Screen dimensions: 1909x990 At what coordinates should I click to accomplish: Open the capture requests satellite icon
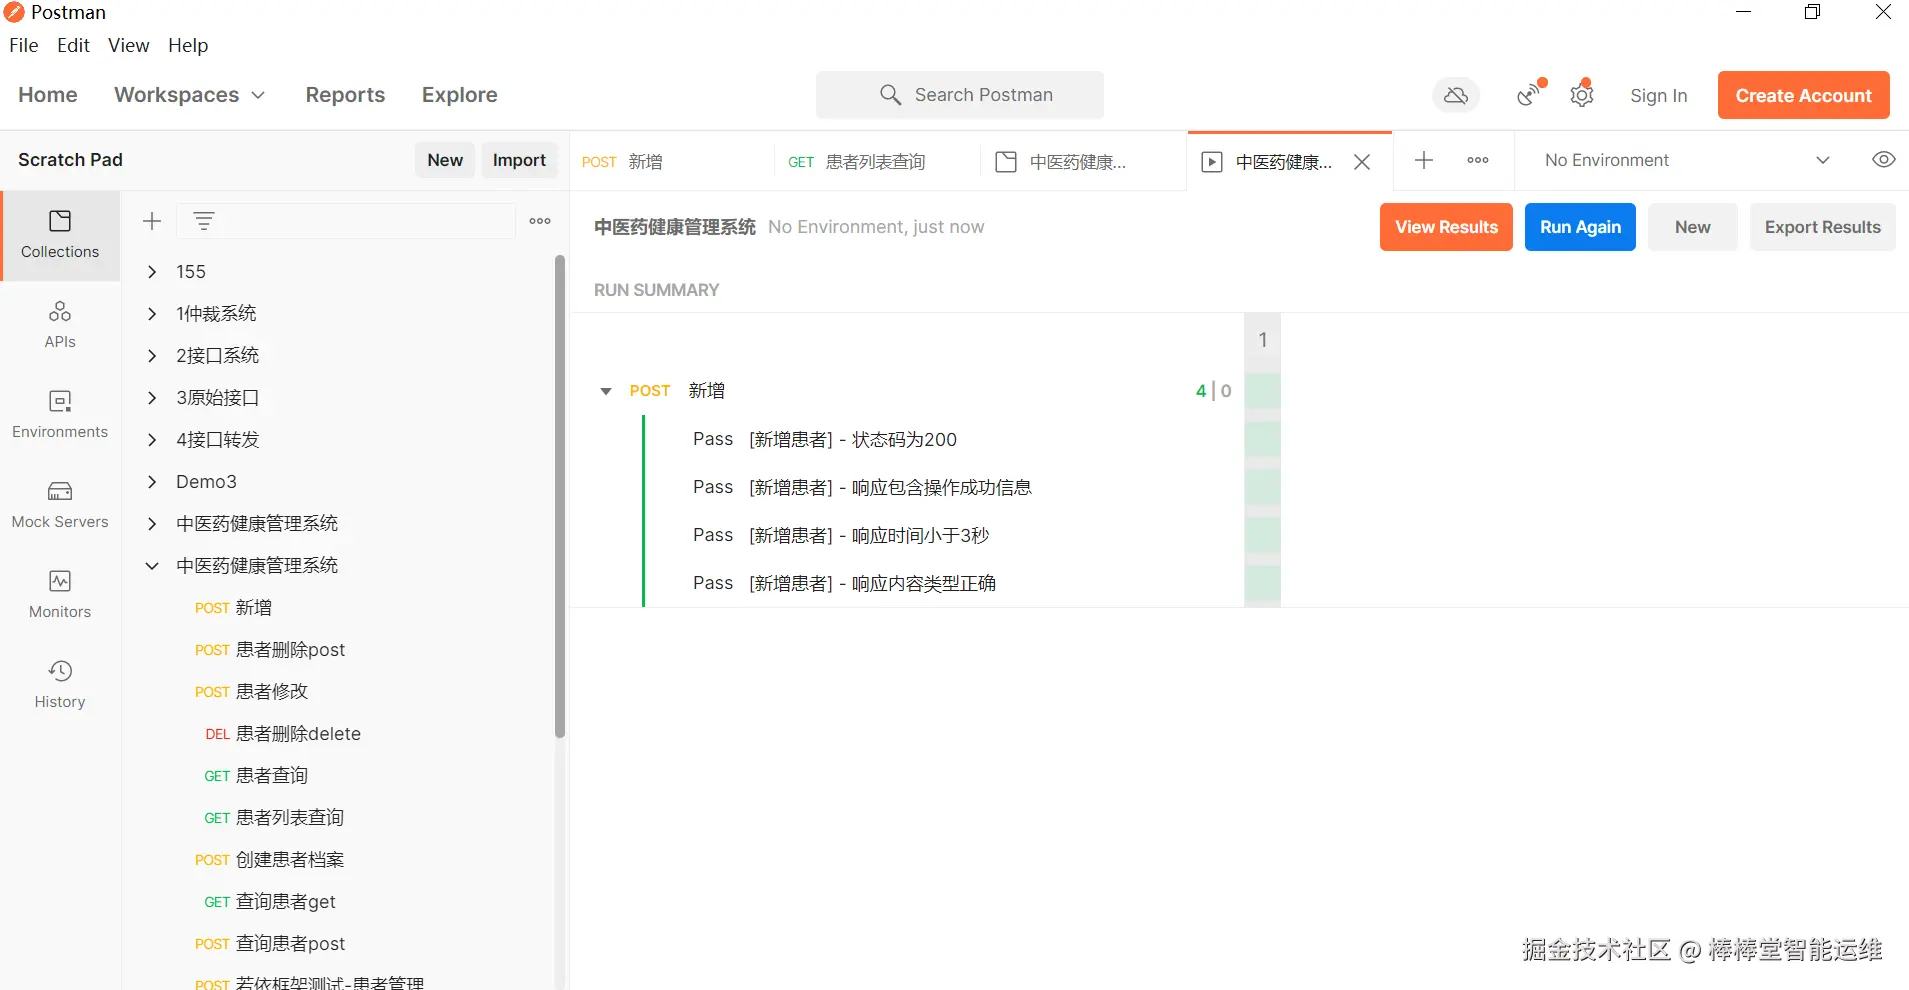tap(1530, 94)
